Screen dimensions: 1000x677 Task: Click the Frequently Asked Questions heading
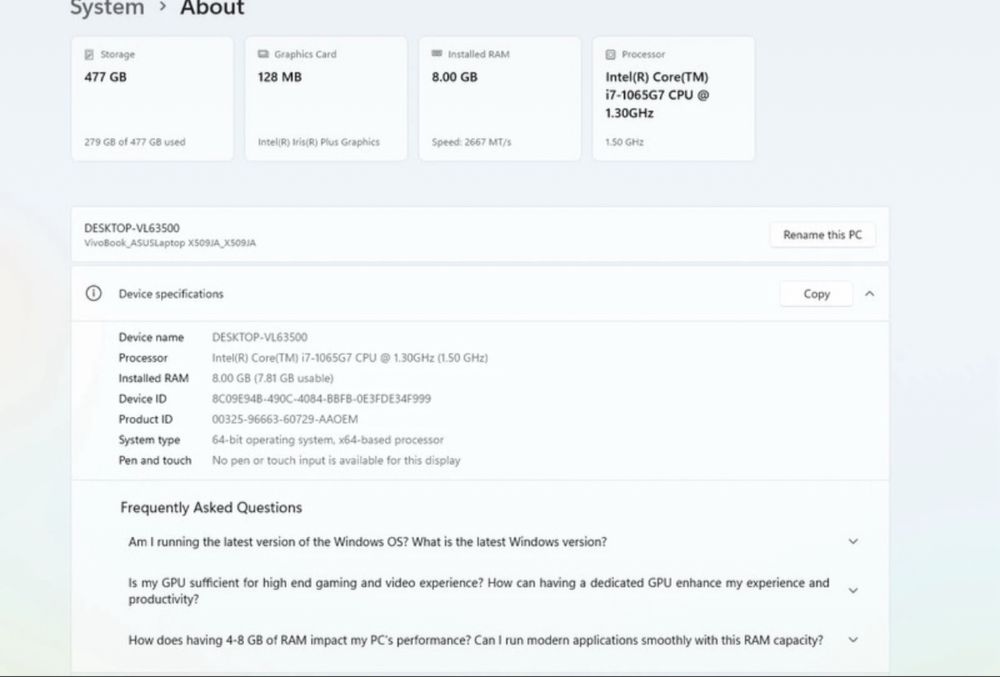tap(211, 508)
